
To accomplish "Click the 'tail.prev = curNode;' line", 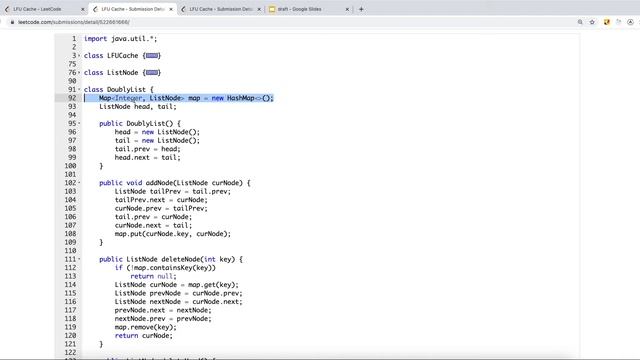I will pos(153,217).
